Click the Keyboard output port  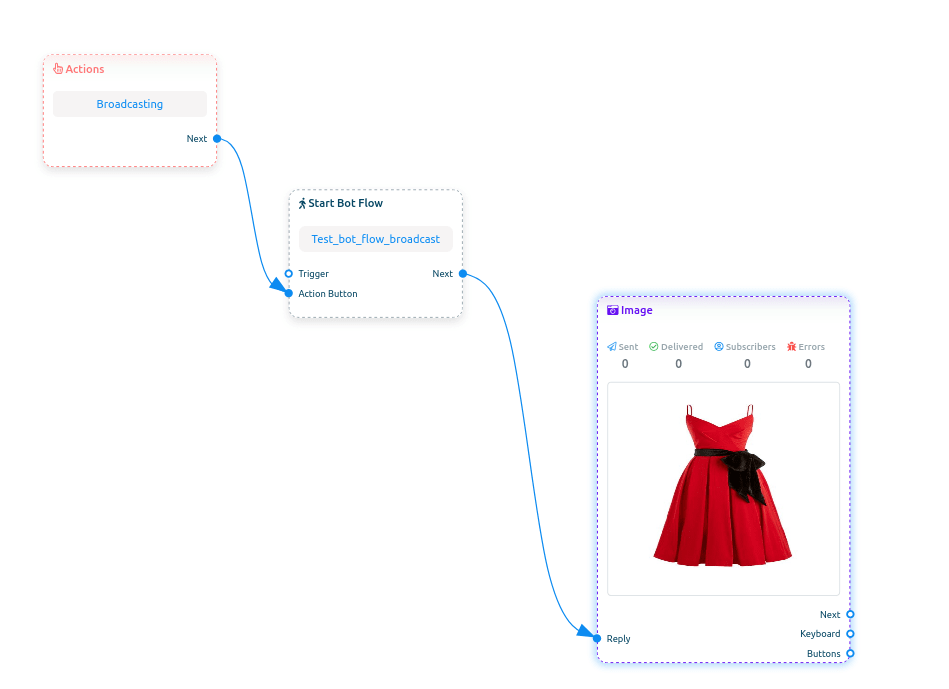coord(849,633)
